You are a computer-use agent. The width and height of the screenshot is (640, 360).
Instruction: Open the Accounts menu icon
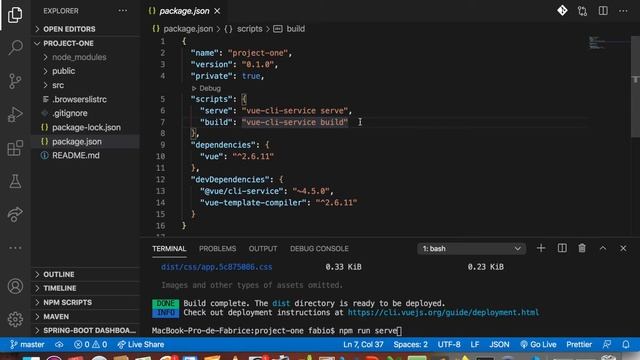pos(15,286)
